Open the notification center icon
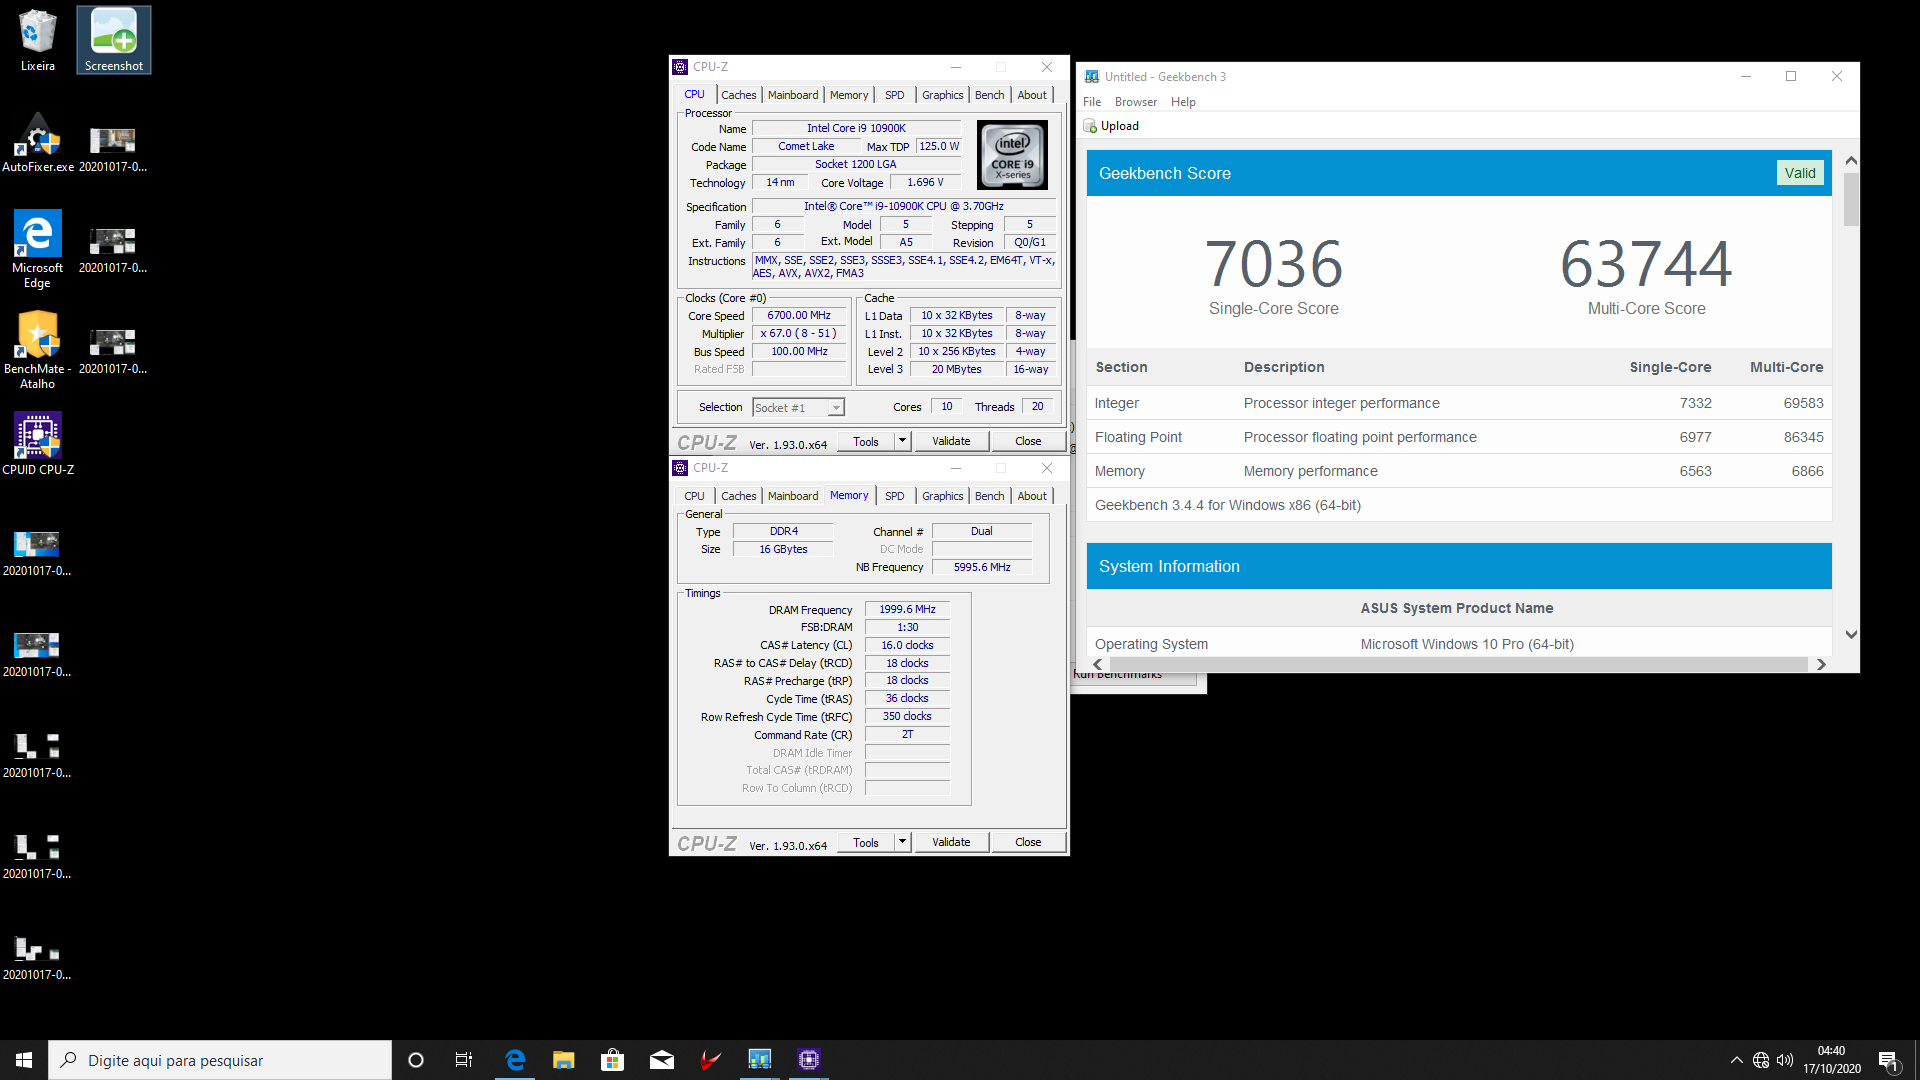This screenshot has height=1080, width=1920. pyautogui.click(x=1888, y=1060)
